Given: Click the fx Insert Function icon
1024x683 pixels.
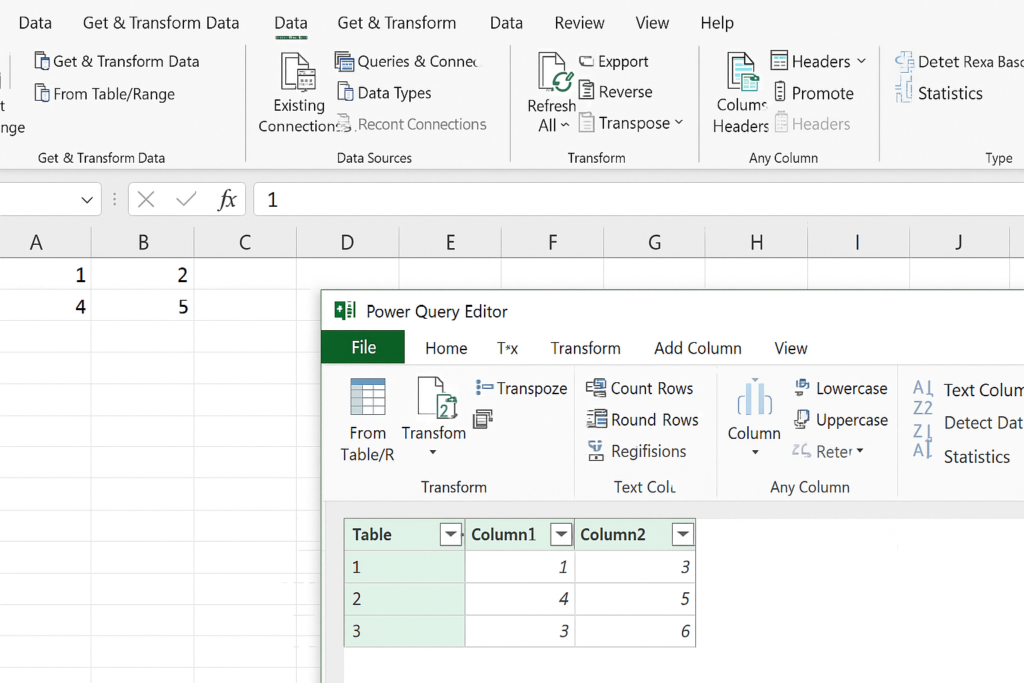Looking at the screenshot, I should tap(226, 199).
